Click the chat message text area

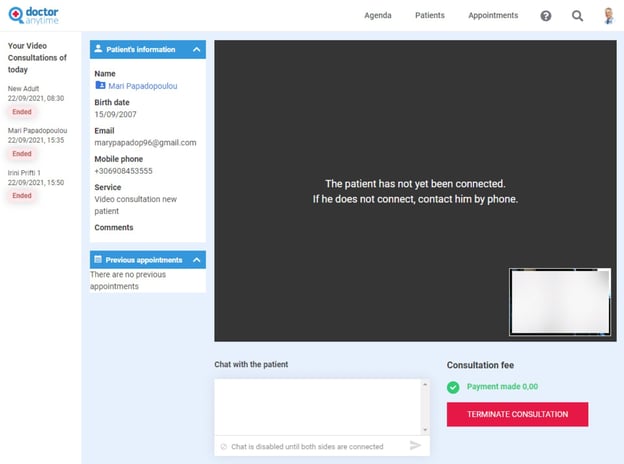click(x=318, y=407)
